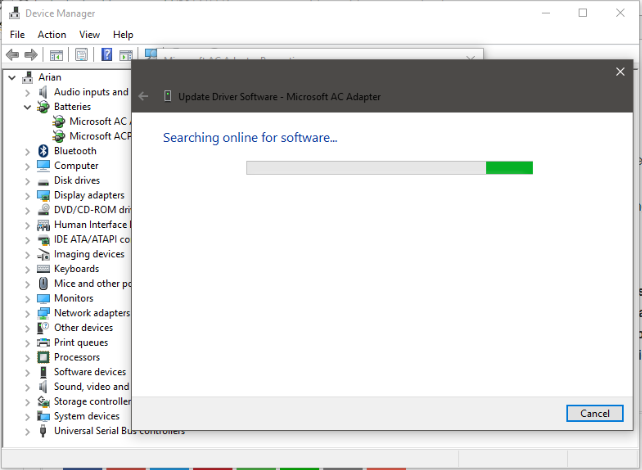The height and width of the screenshot is (470, 642).
Task: Expand the Keyboards category
Action: pyautogui.click(x=27, y=269)
